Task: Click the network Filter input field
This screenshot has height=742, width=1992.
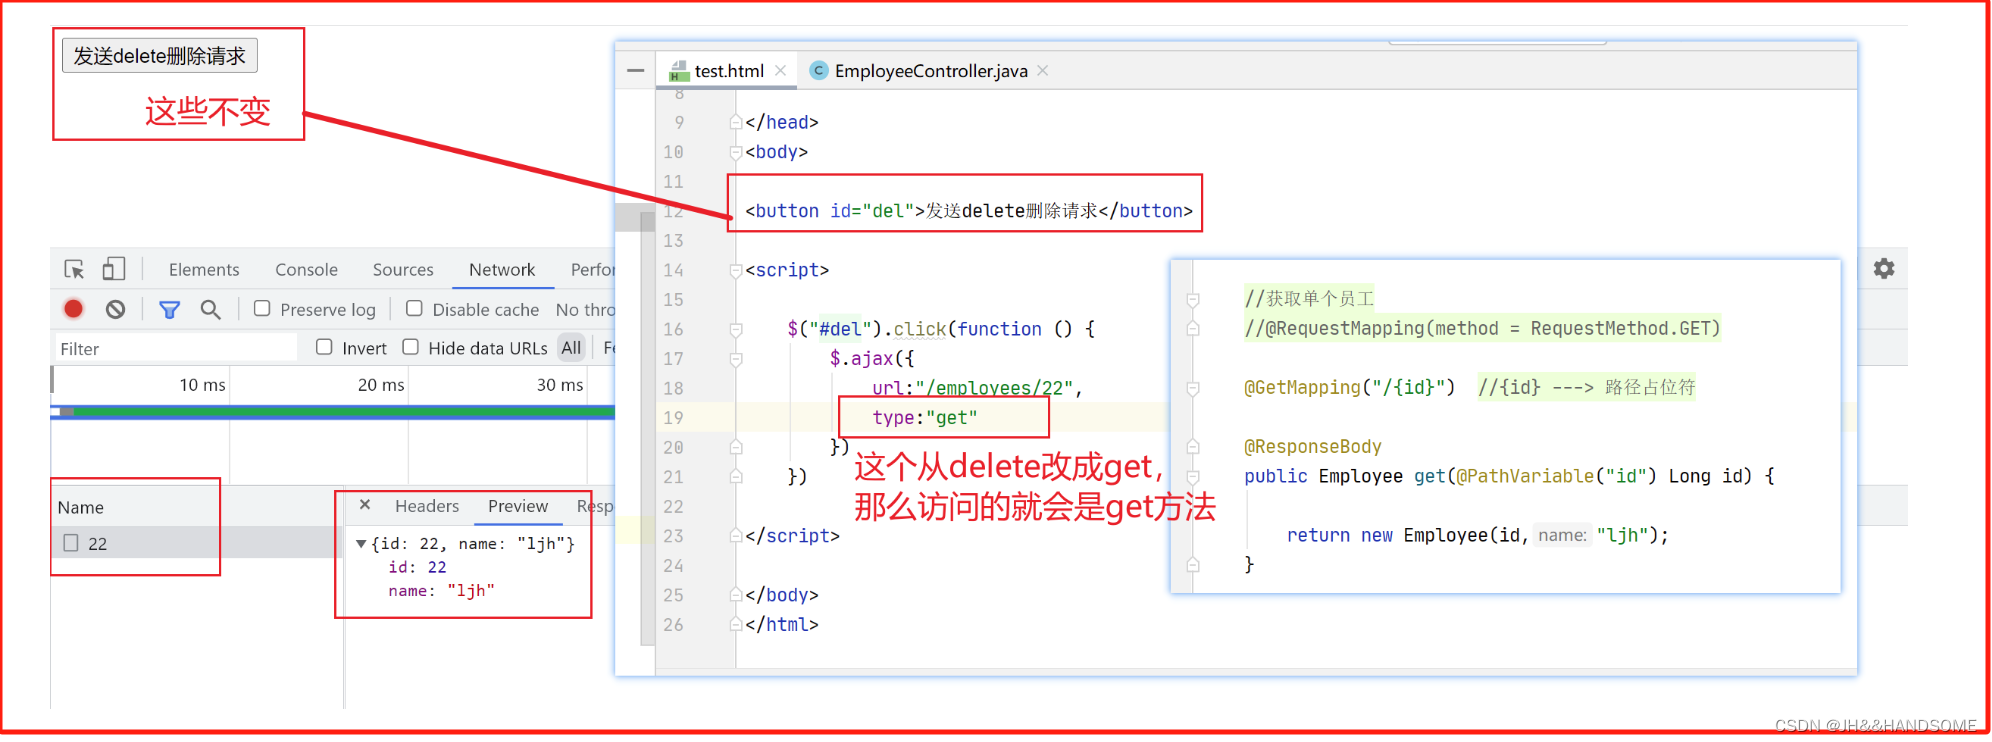Action: pos(175,348)
